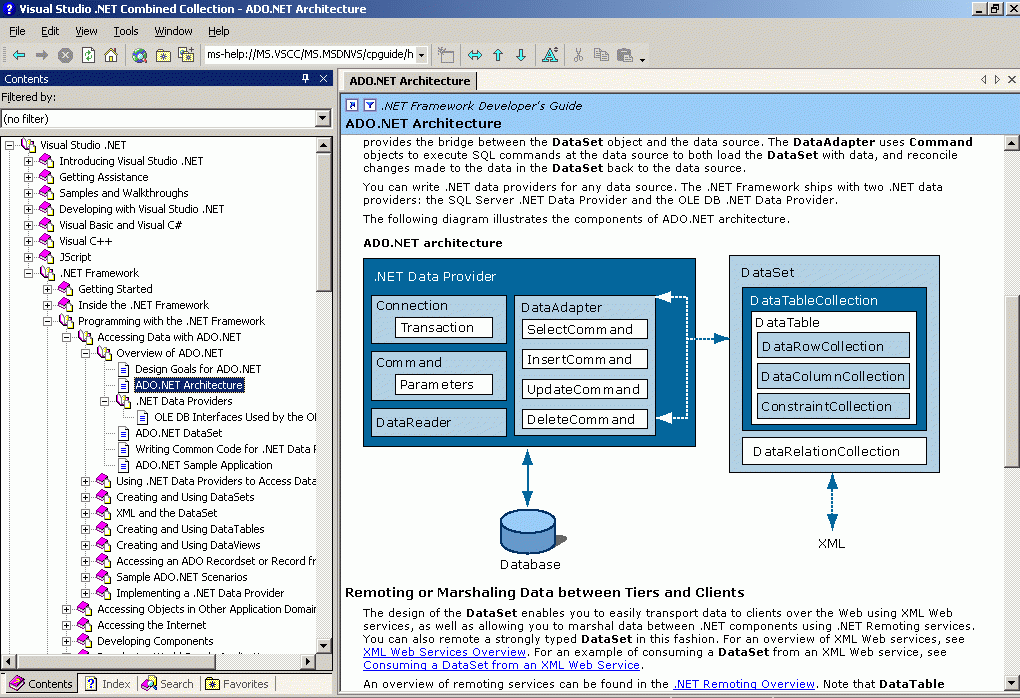Collapse Accessing Data with ADO.NET node

pyautogui.click(x=66, y=337)
